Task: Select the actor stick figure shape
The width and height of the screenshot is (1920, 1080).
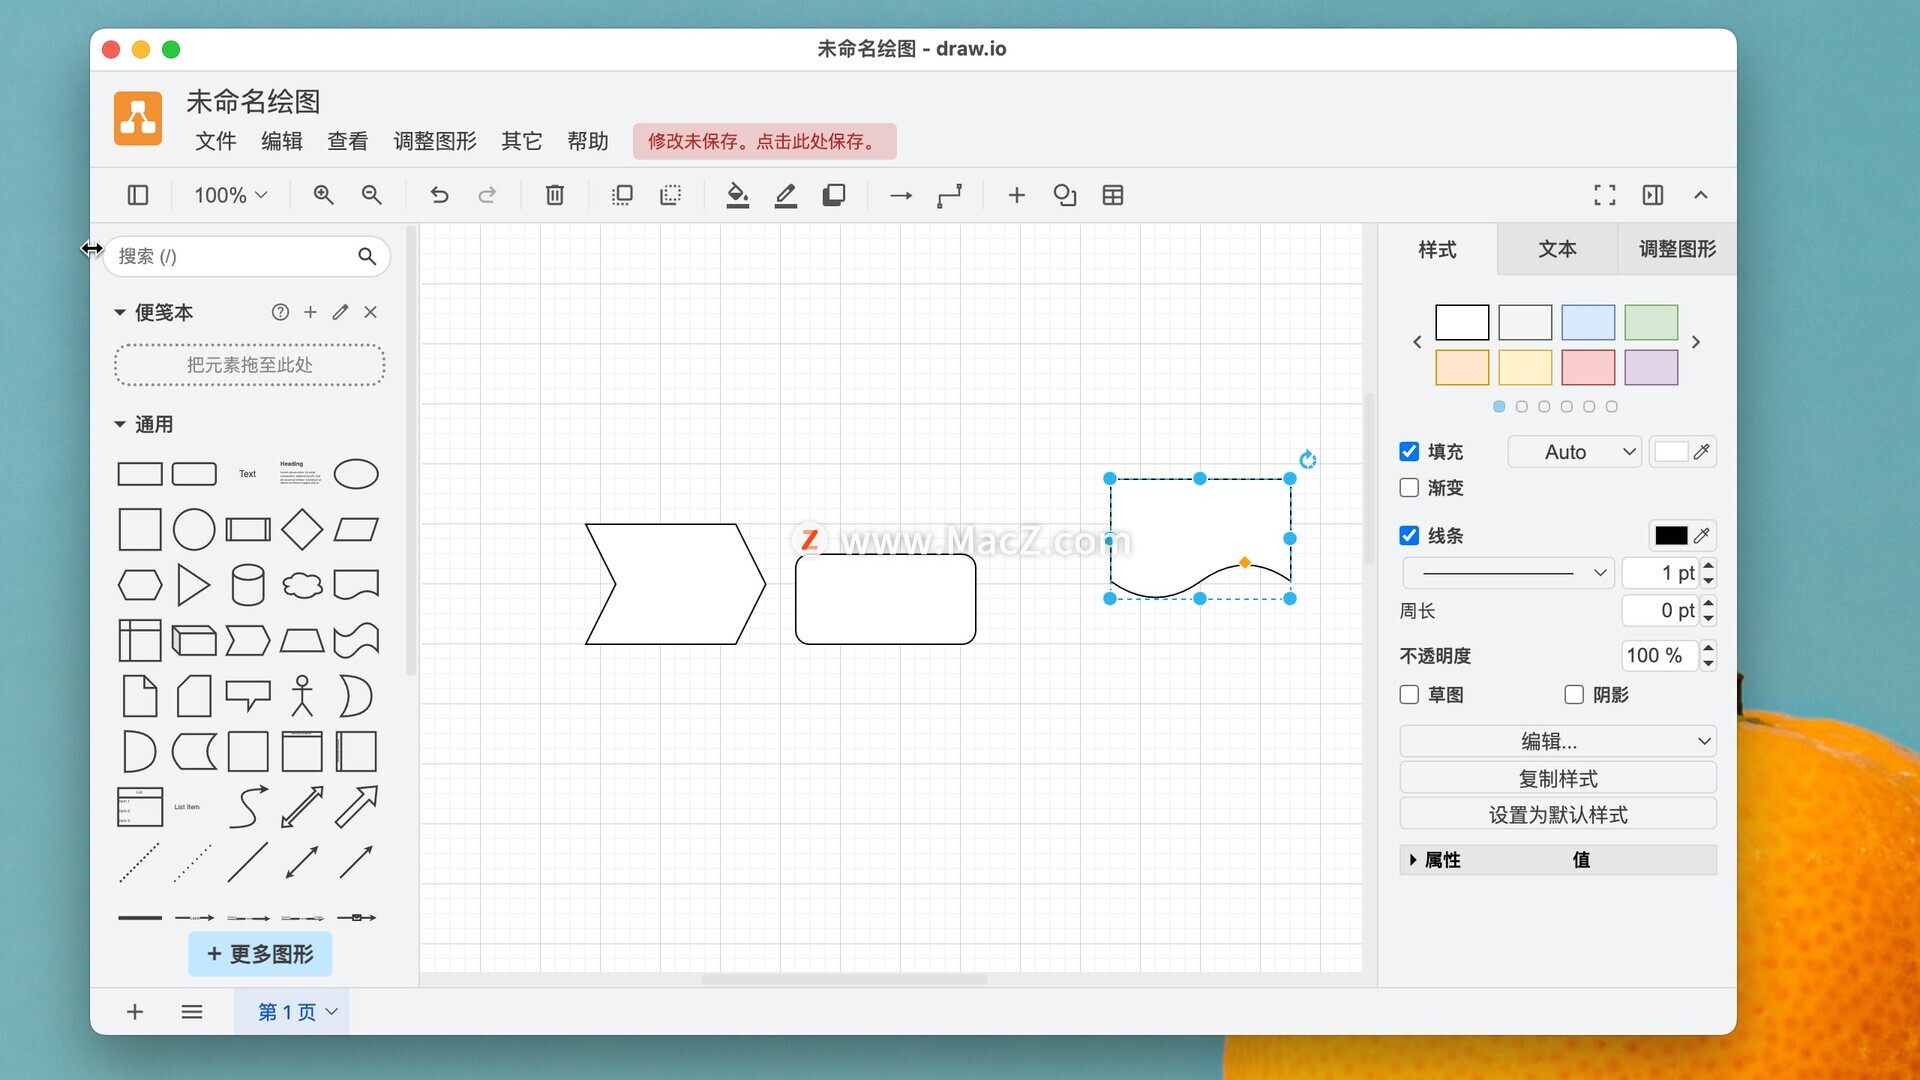Action: tap(302, 696)
